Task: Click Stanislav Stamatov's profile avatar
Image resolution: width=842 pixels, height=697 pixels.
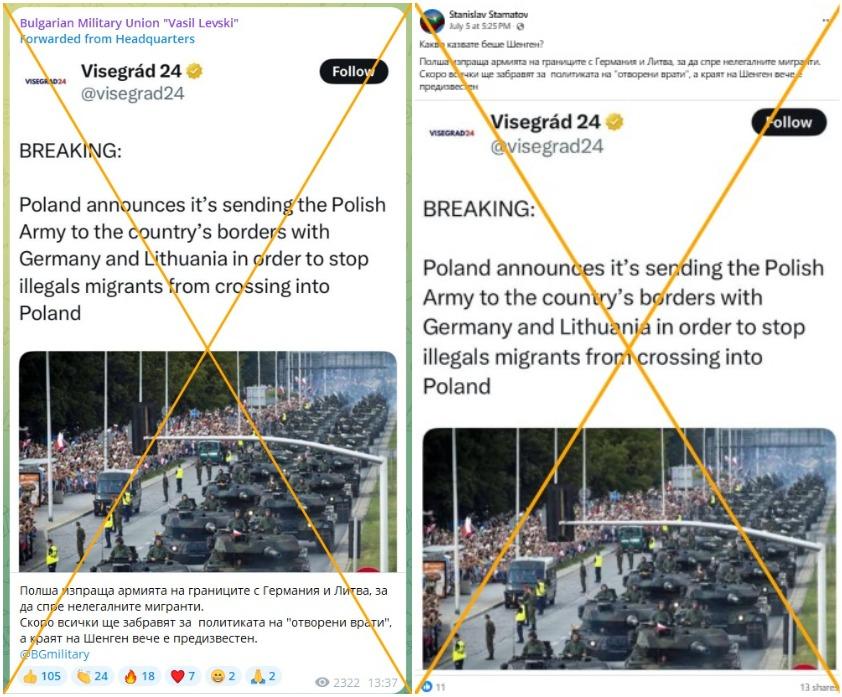Action: coord(432,21)
